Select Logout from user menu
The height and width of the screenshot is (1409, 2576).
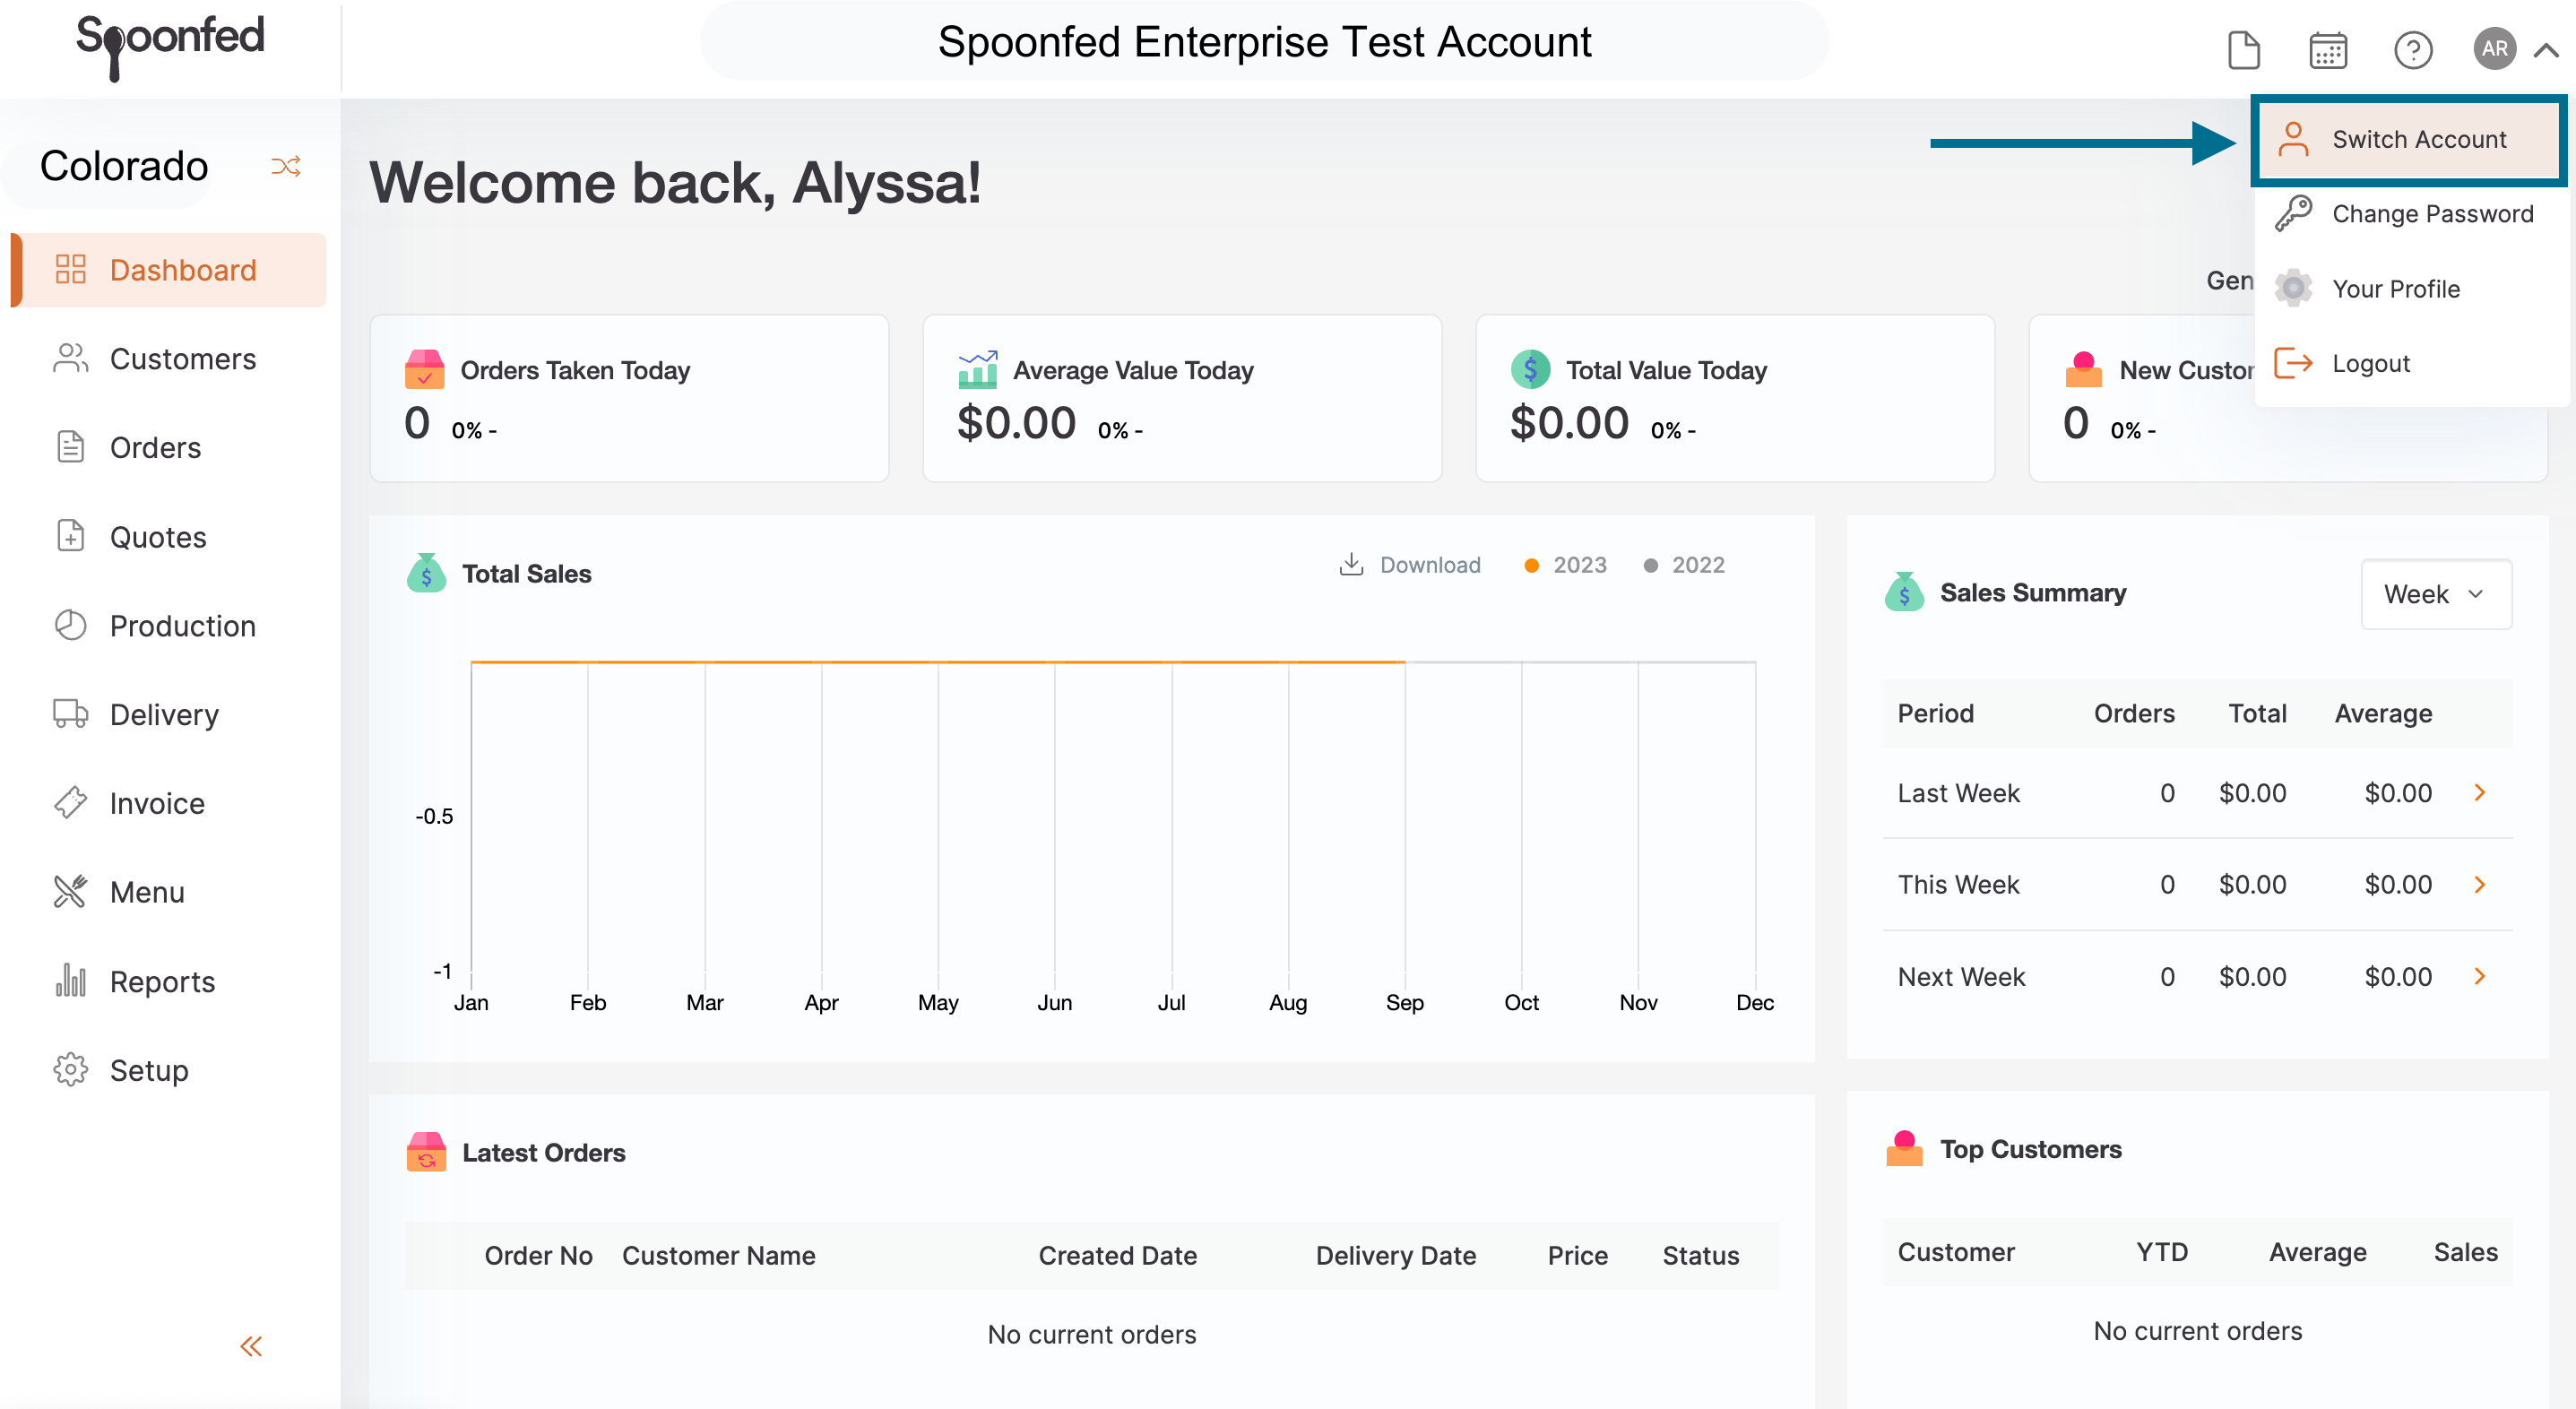click(2409, 362)
